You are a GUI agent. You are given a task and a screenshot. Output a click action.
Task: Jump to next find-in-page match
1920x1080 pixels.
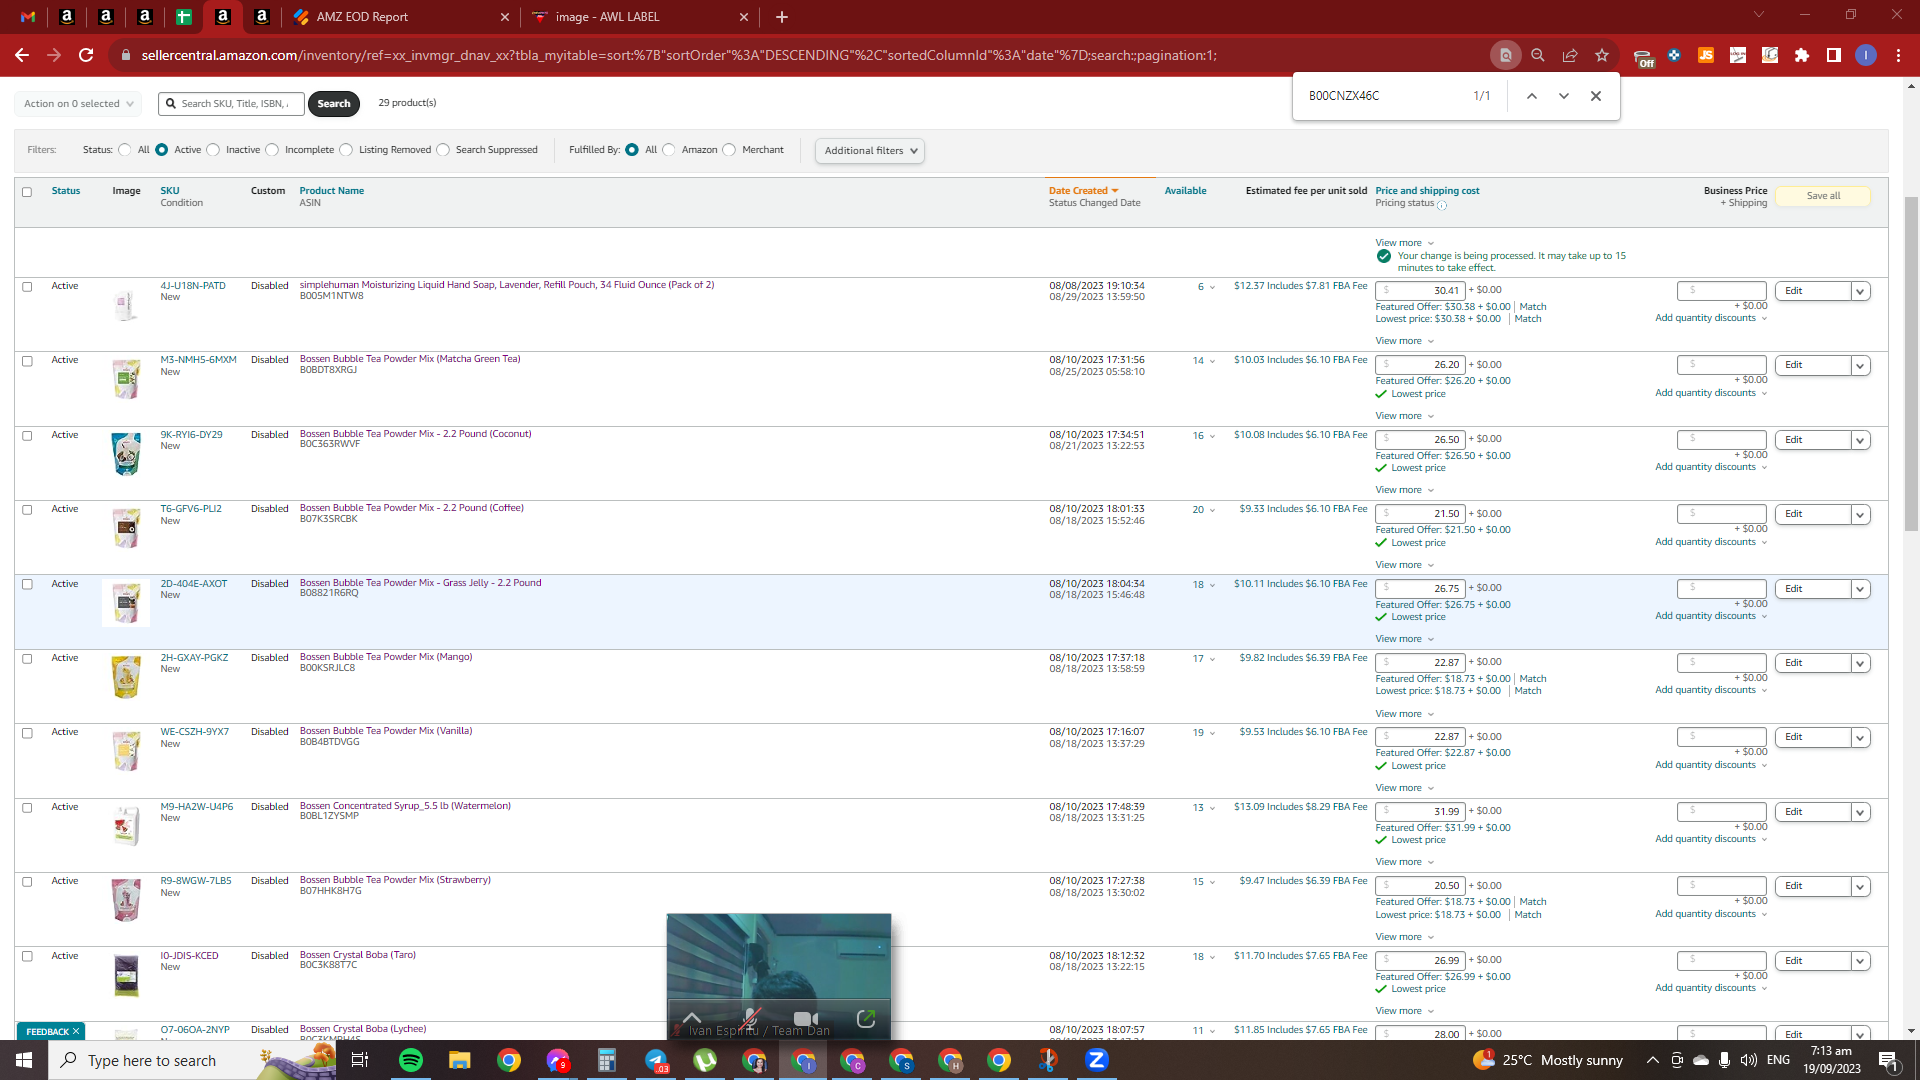1564,96
